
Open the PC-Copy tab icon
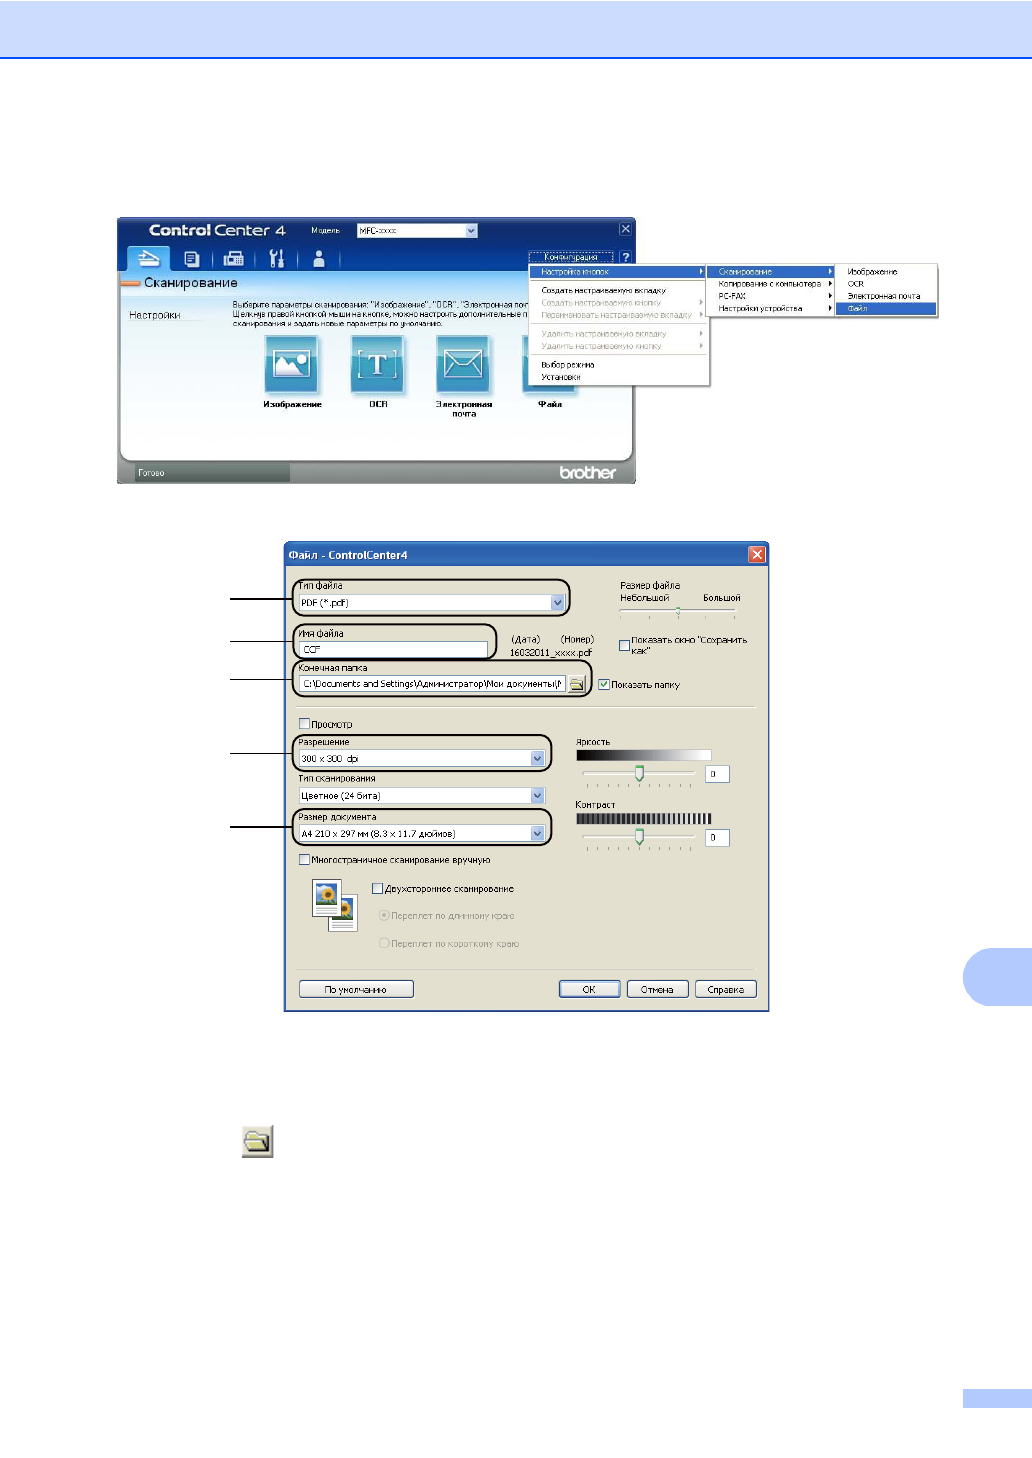pyautogui.click(x=192, y=259)
